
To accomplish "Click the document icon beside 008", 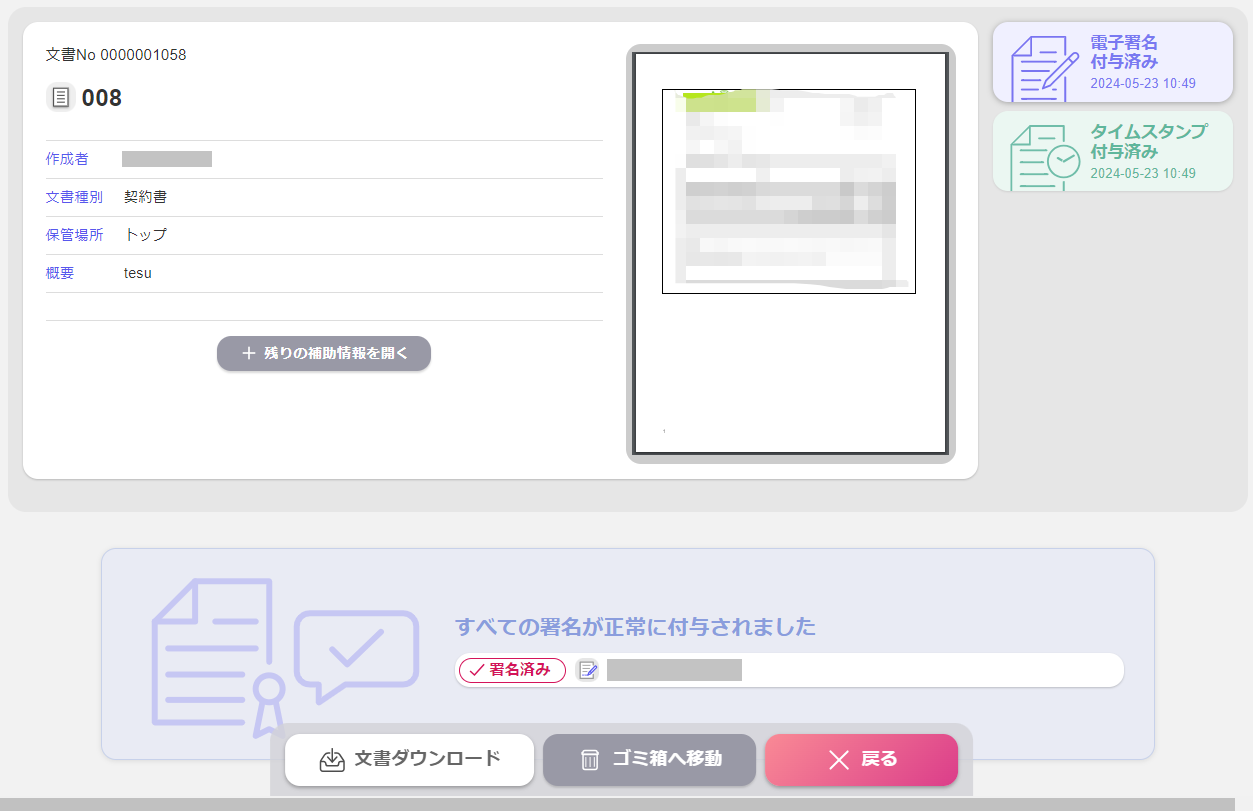I will pyautogui.click(x=61, y=97).
